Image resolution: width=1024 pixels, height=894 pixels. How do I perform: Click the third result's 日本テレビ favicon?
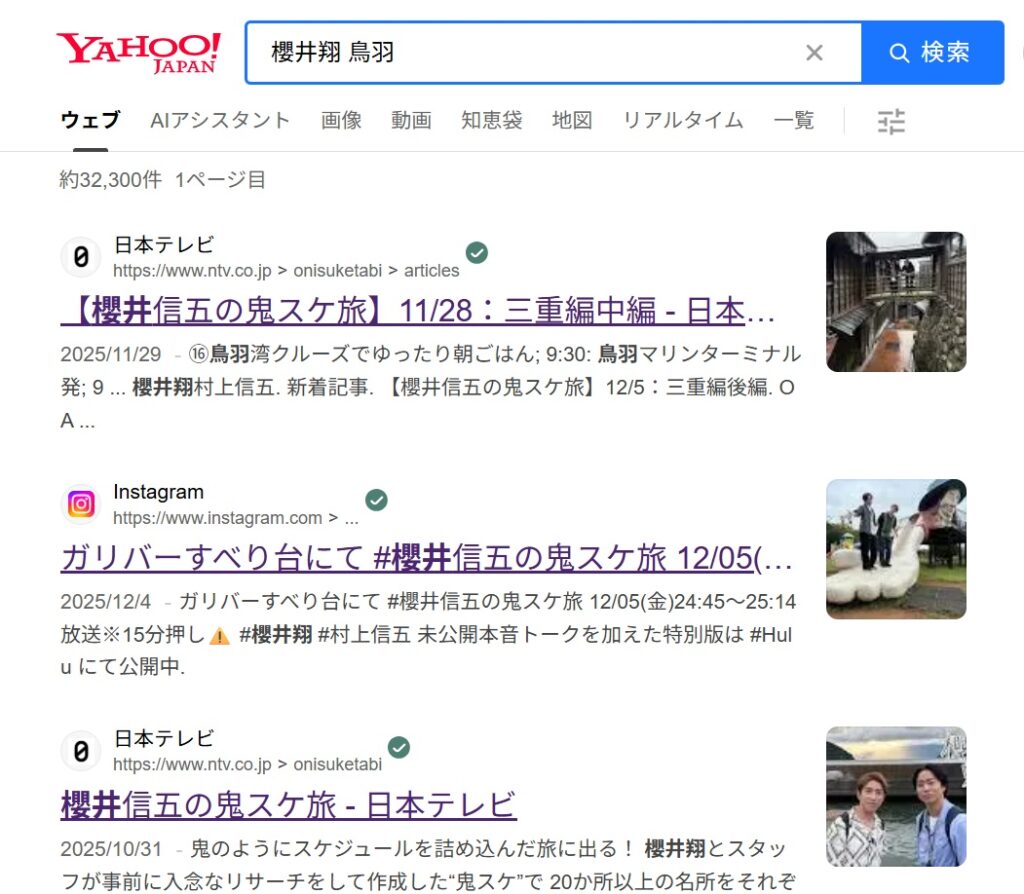coord(81,751)
